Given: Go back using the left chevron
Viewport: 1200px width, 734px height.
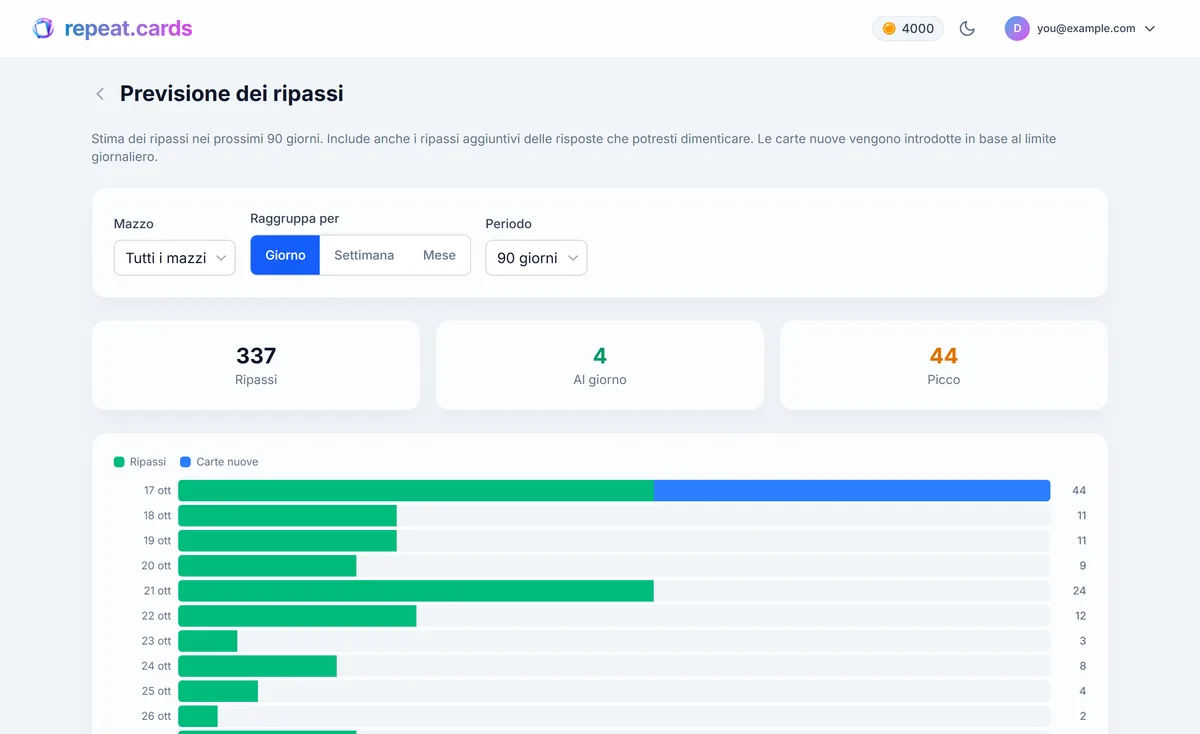Looking at the screenshot, I should [x=100, y=94].
